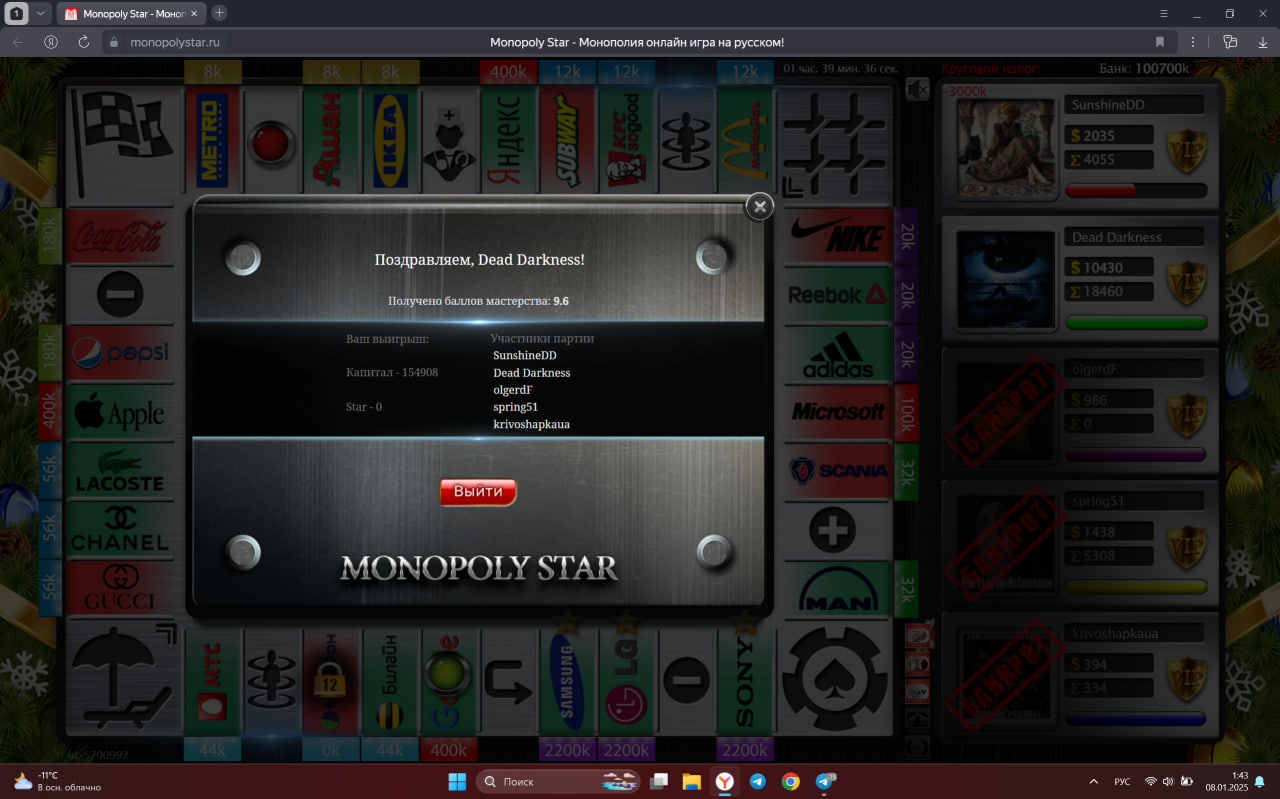1280x799 pixels.
Task: Click the olgerdF player name
Action: (x=1094, y=369)
